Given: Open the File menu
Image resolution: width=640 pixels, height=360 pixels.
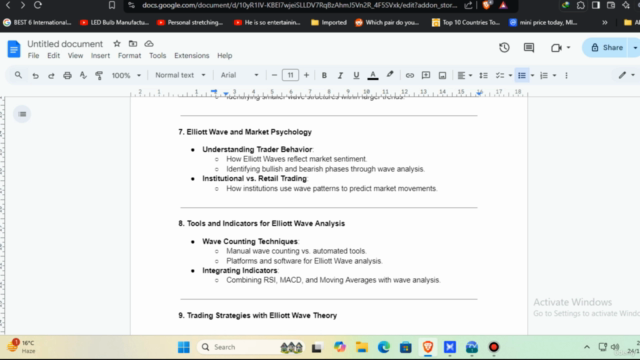Looking at the screenshot, I should [x=33, y=56].
